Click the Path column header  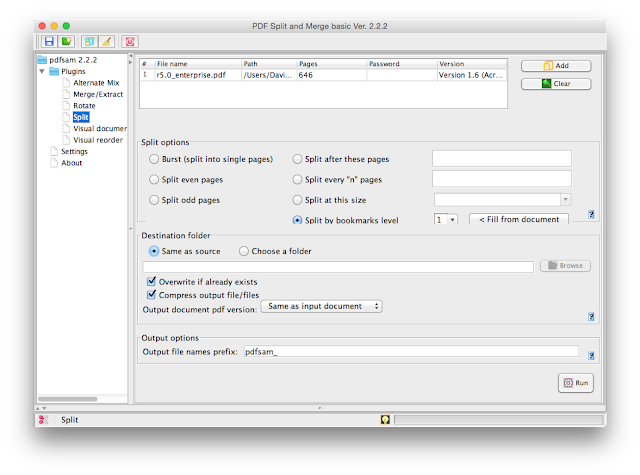[x=269, y=64]
